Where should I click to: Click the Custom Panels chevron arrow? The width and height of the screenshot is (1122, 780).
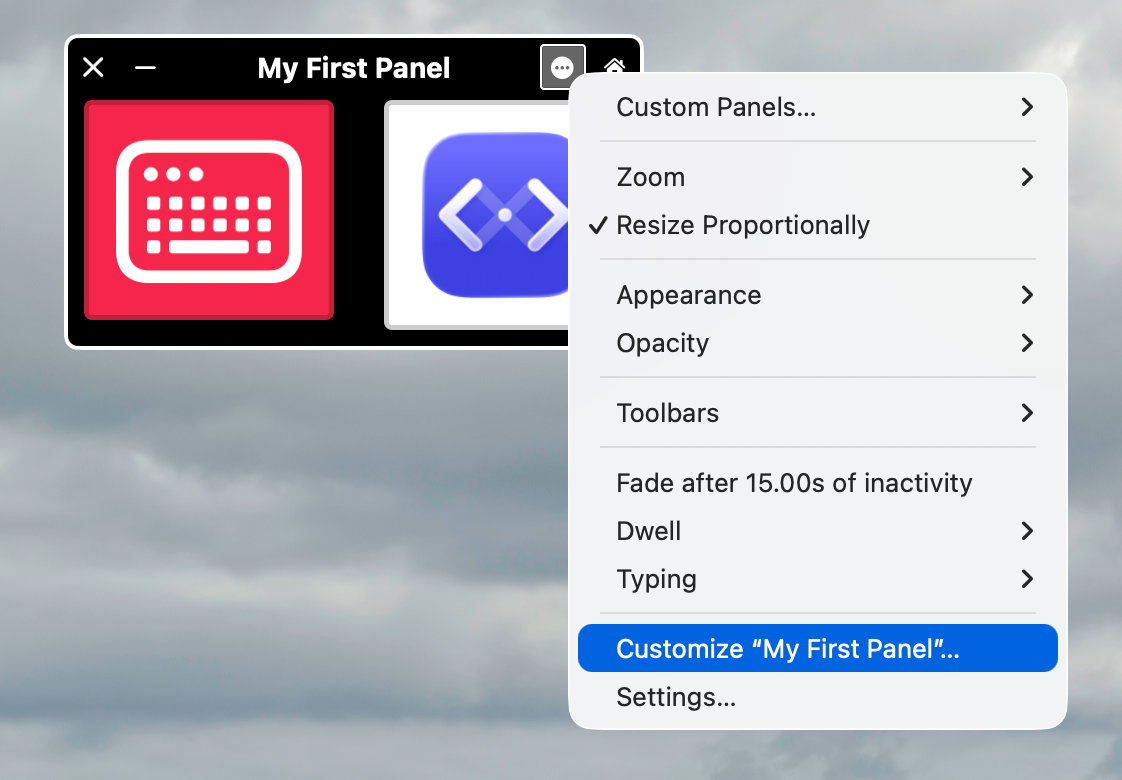pos(1027,107)
